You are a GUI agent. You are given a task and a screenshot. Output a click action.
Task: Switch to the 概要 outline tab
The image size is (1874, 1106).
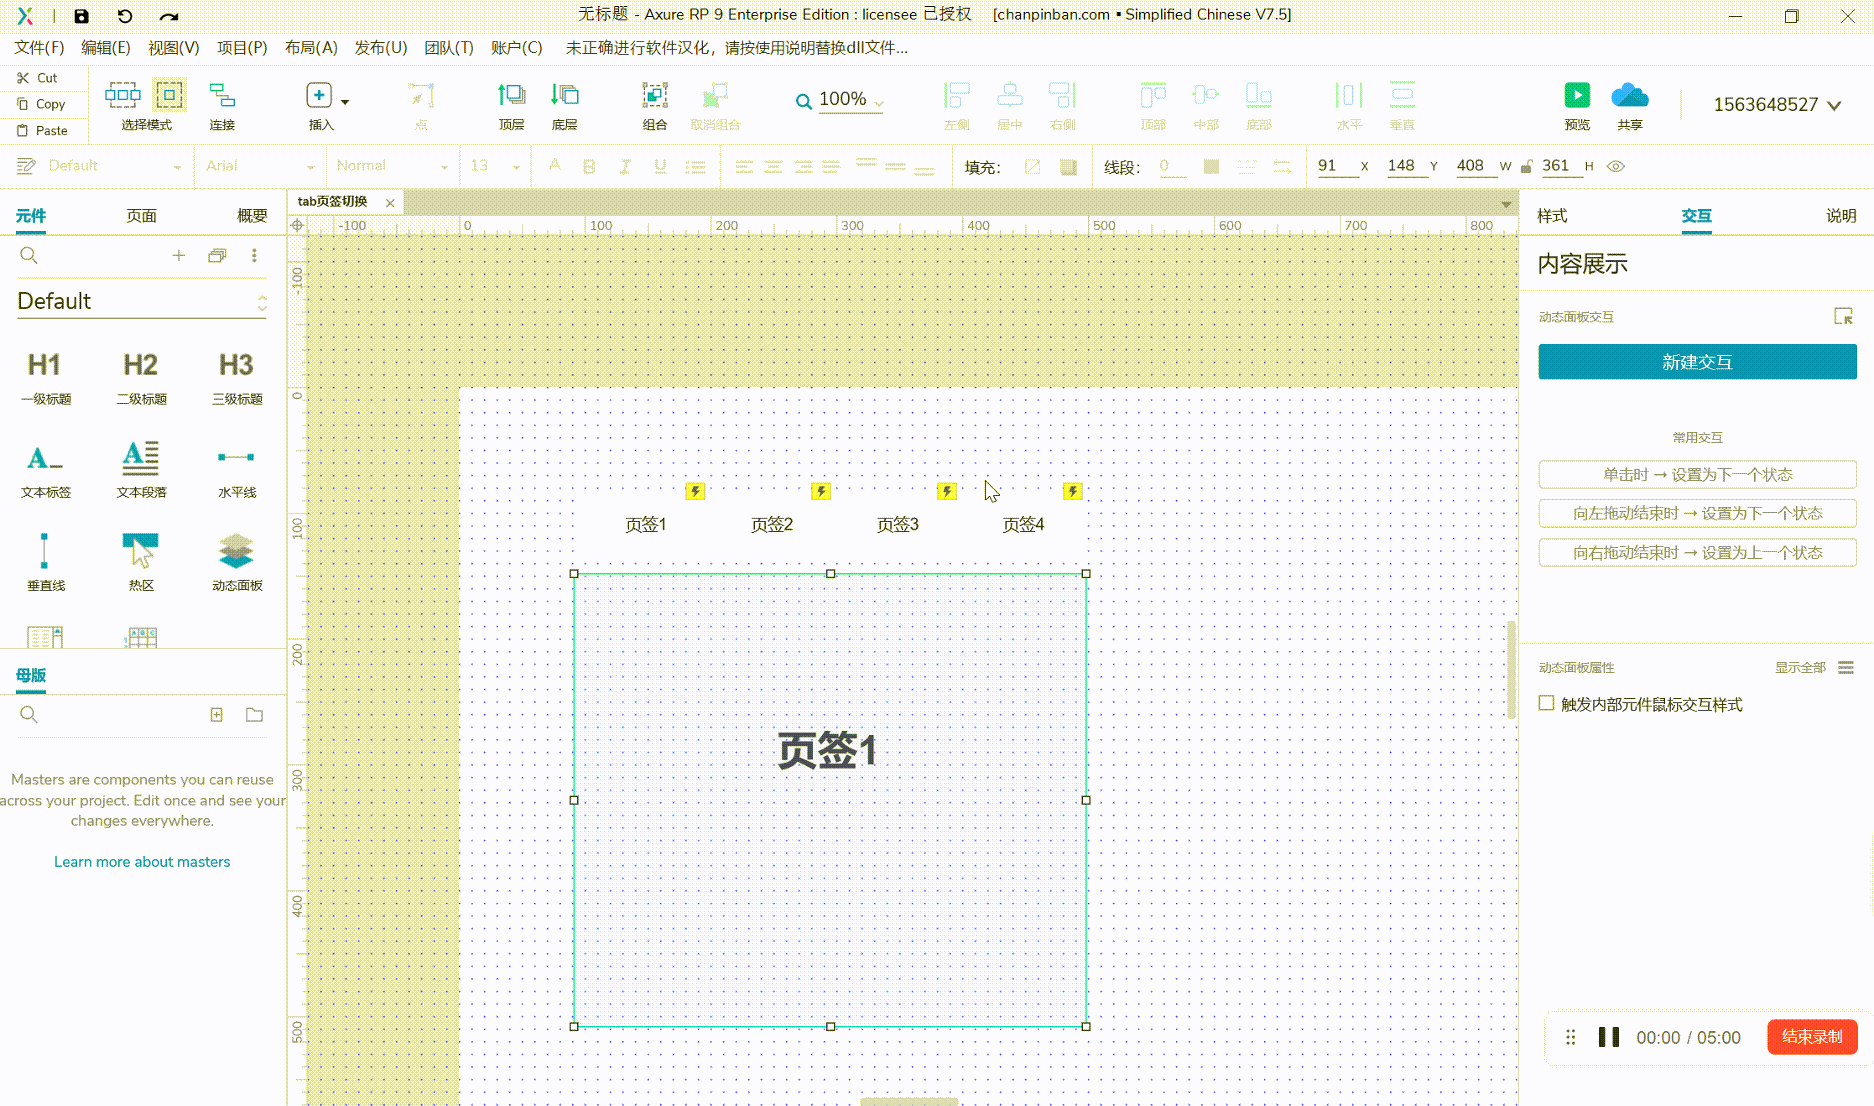(x=252, y=216)
